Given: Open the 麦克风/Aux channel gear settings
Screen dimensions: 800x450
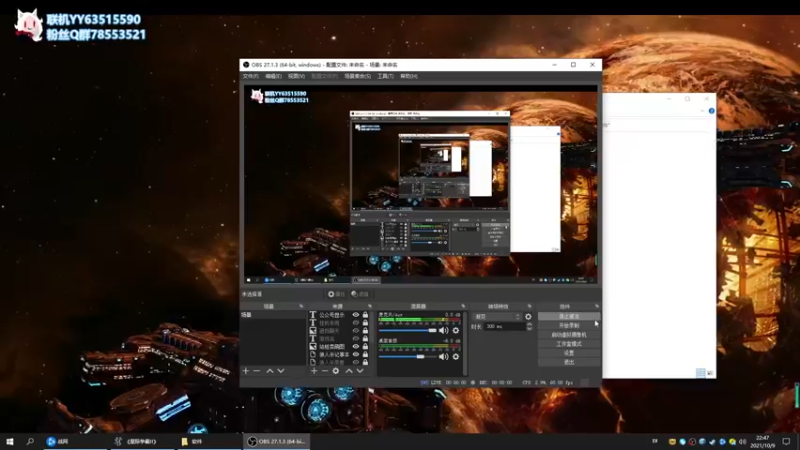Looking at the screenshot, I should pyautogui.click(x=456, y=331).
